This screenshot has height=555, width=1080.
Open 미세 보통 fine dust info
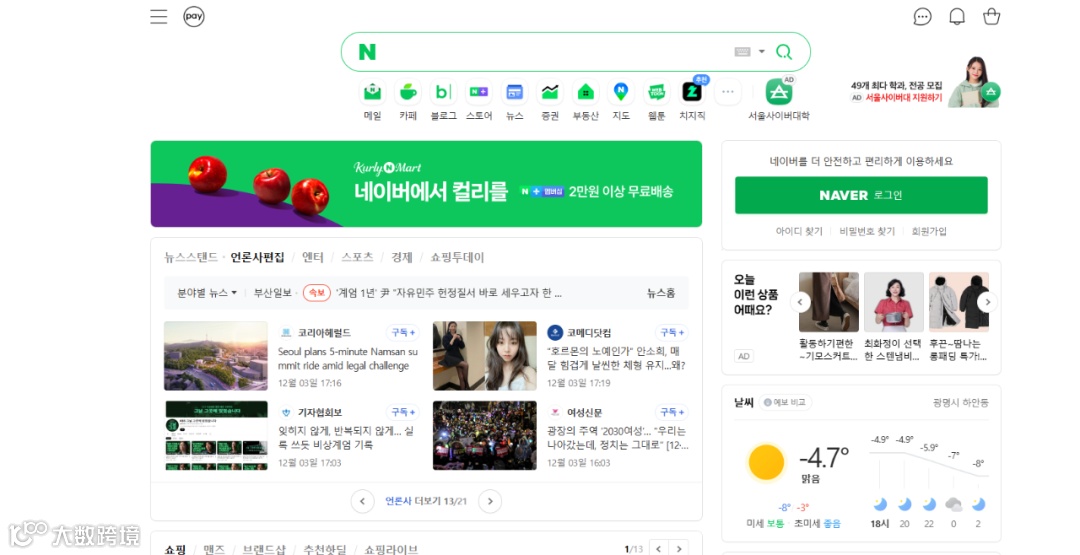click(x=765, y=523)
